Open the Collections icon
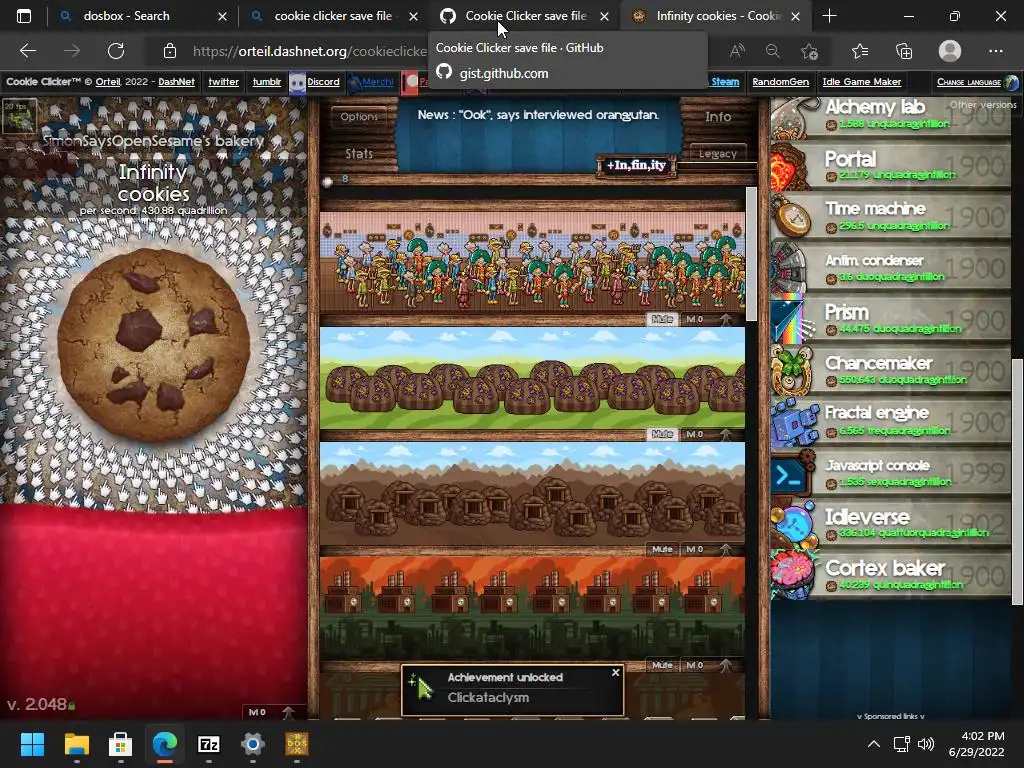Viewport: 1024px width, 768px height. point(904,51)
